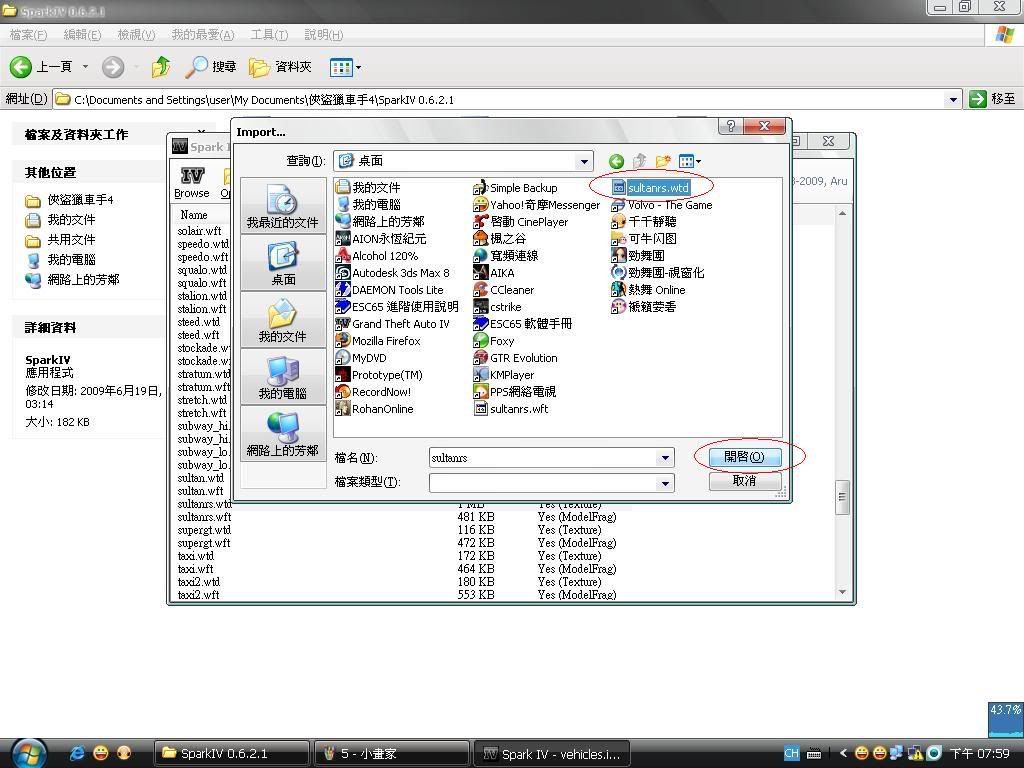Click the 開啟(O) open button
The width and height of the screenshot is (1024, 768).
744,457
